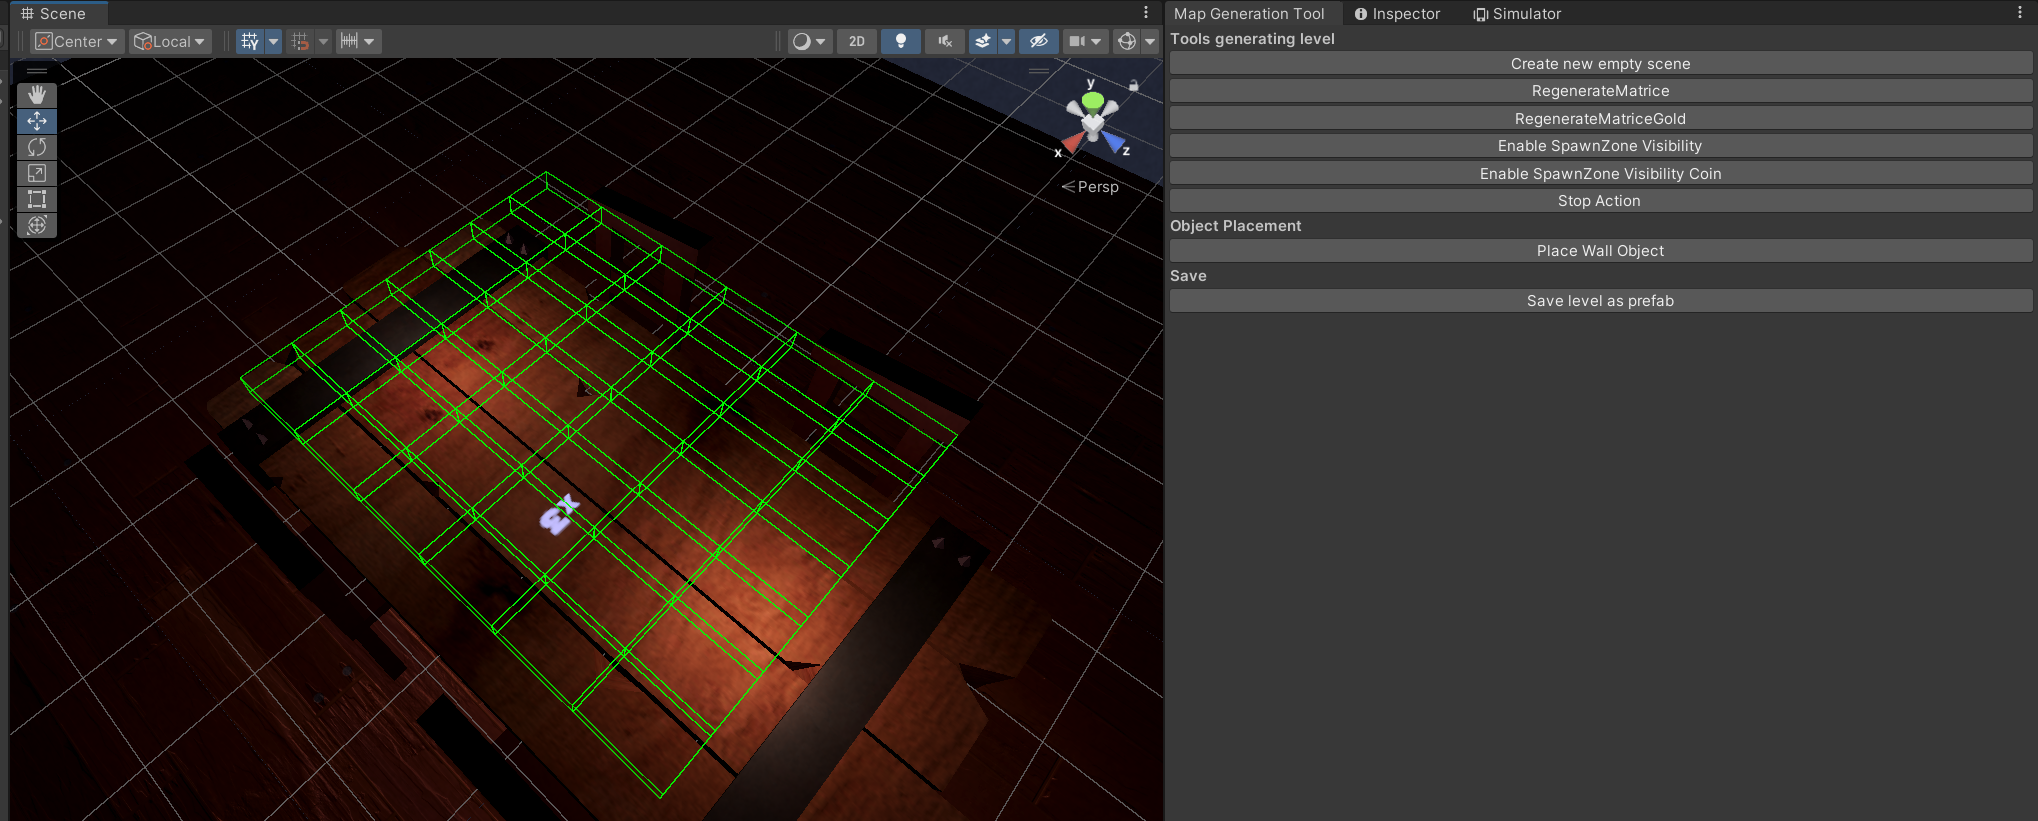Select the Rect transform tool
Image resolution: width=2038 pixels, height=821 pixels.
pos(37,199)
